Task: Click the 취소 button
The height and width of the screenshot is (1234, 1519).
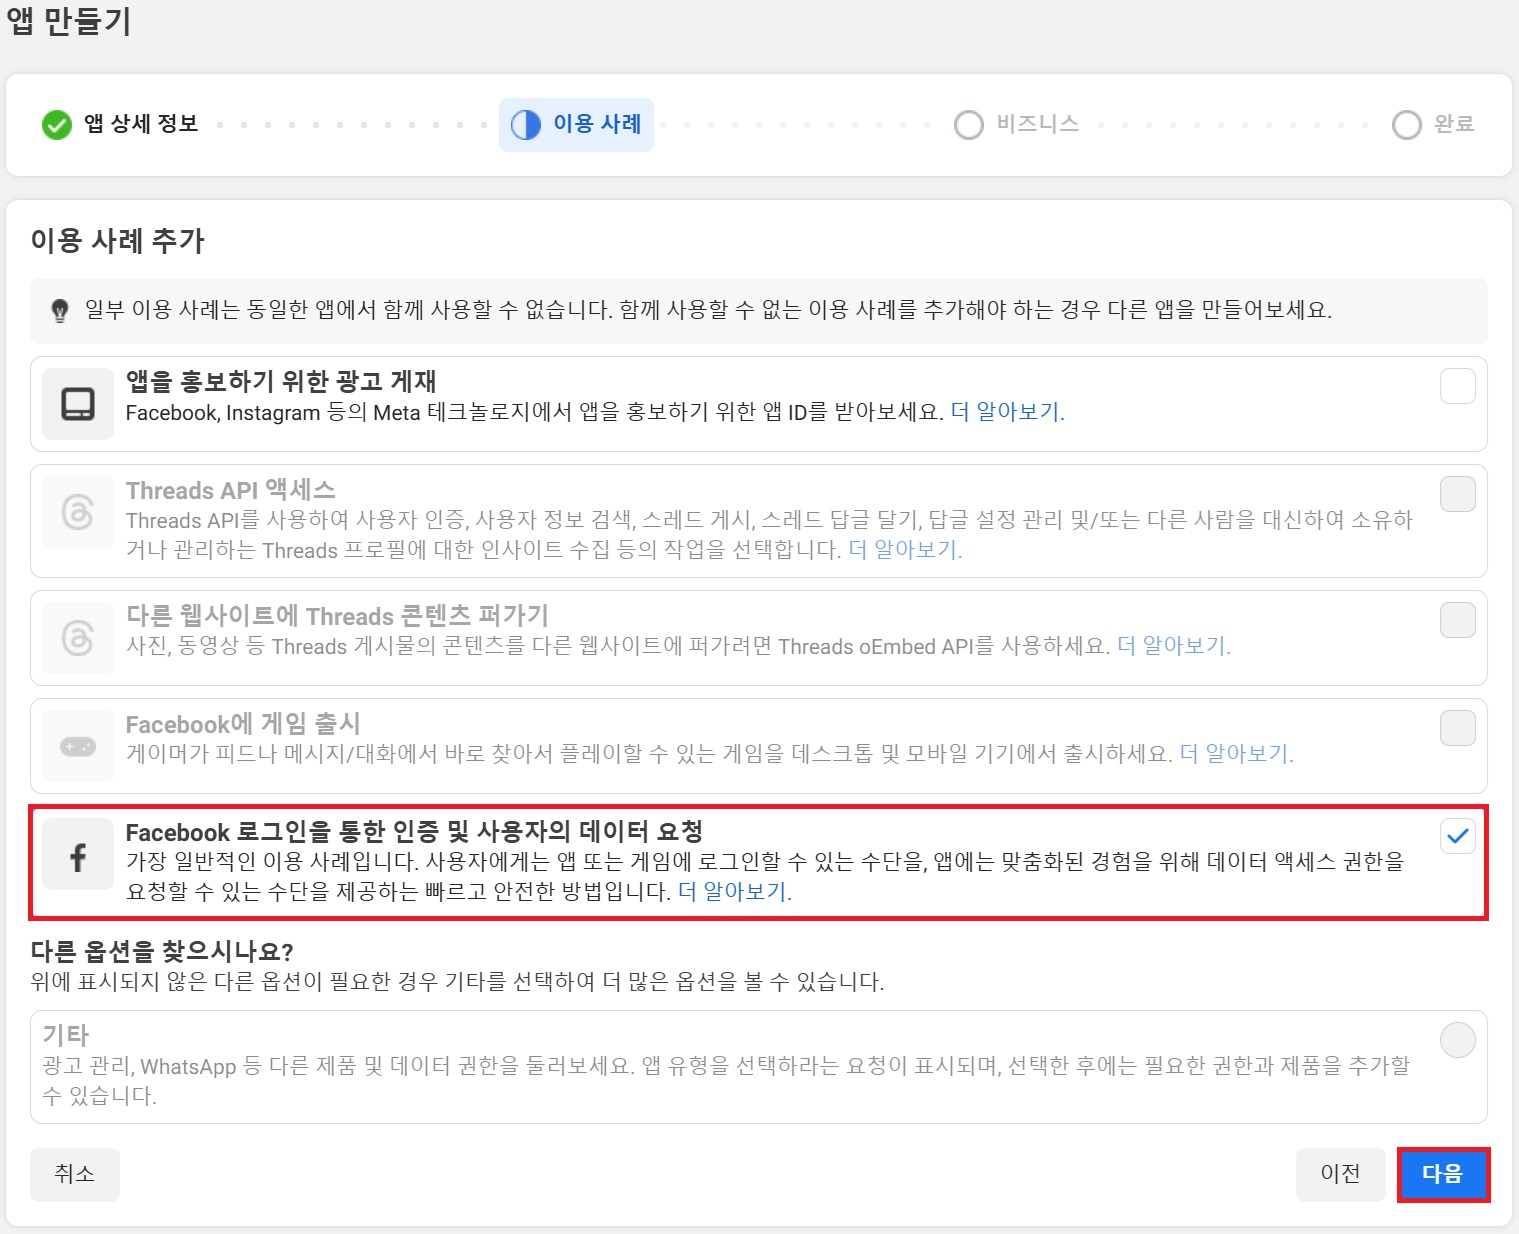Action: click(x=75, y=1174)
